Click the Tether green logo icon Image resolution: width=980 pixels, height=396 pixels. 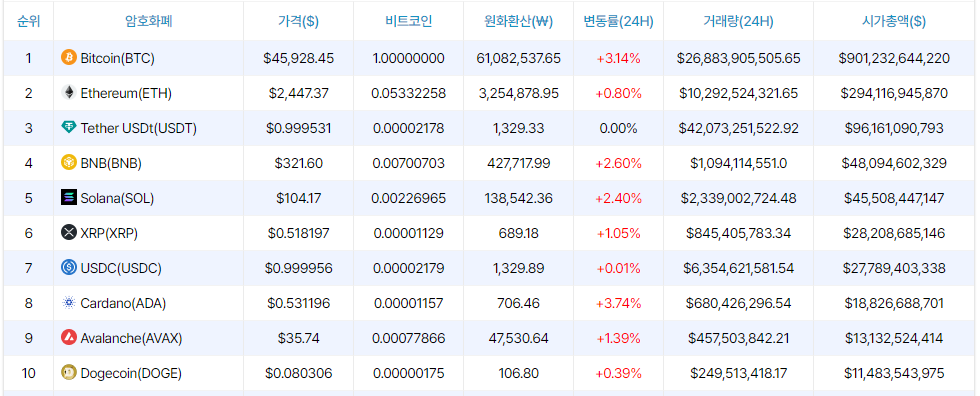point(69,128)
